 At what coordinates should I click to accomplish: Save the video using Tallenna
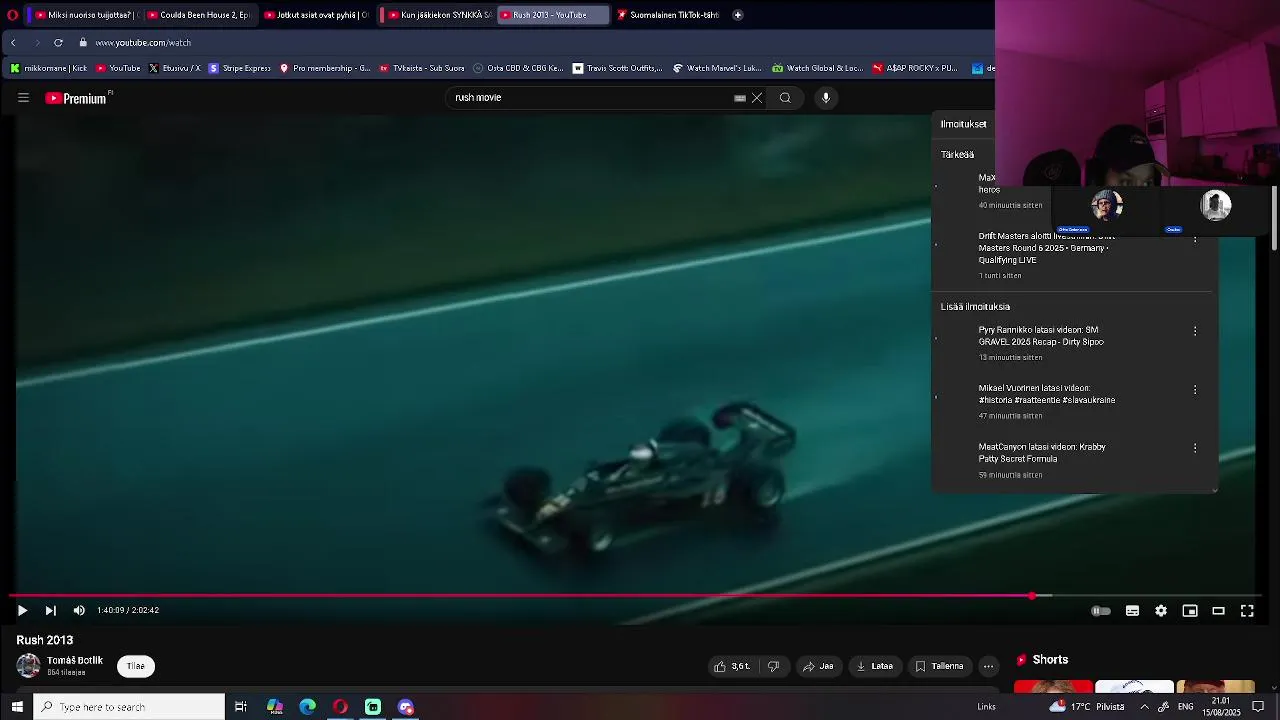[939, 666]
